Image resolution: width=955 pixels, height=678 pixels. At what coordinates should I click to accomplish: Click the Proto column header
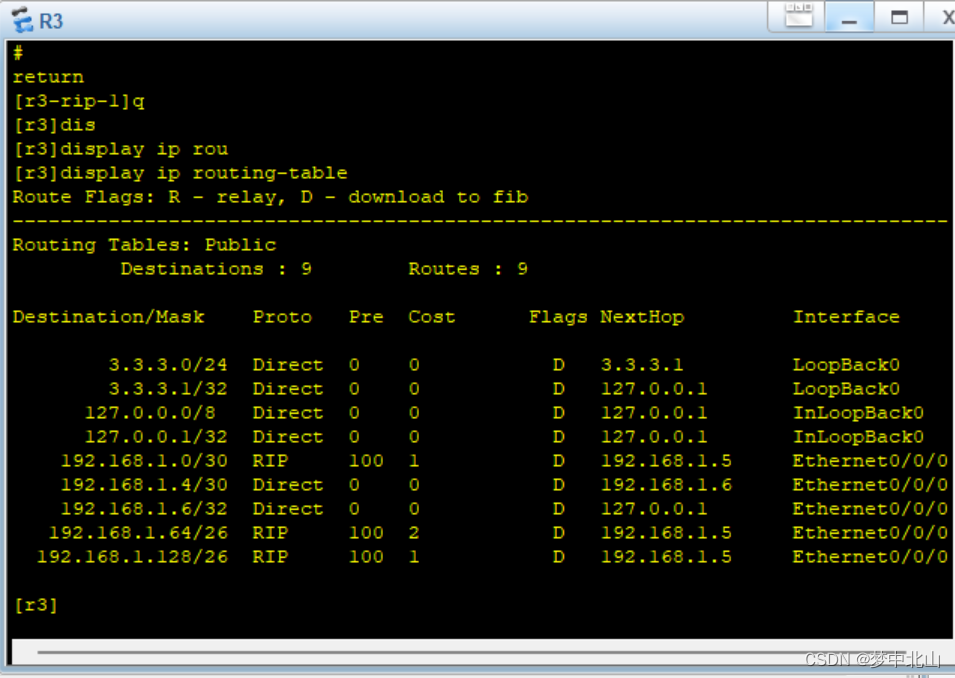click(282, 317)
